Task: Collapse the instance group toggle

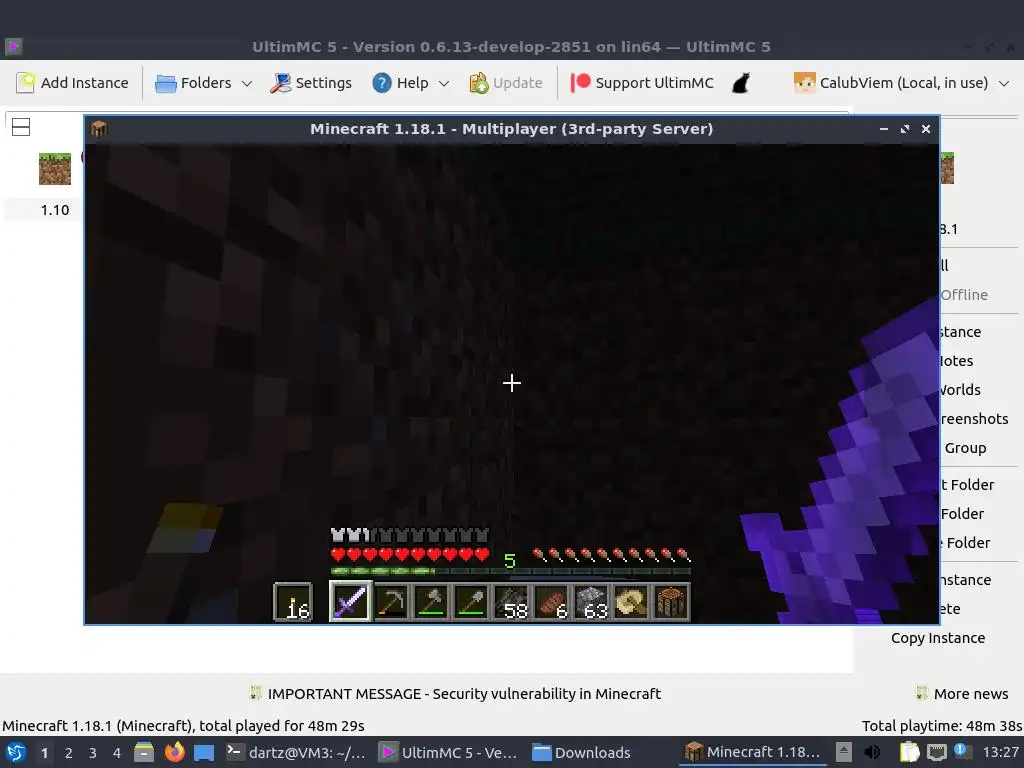Action: coord(21,127)
